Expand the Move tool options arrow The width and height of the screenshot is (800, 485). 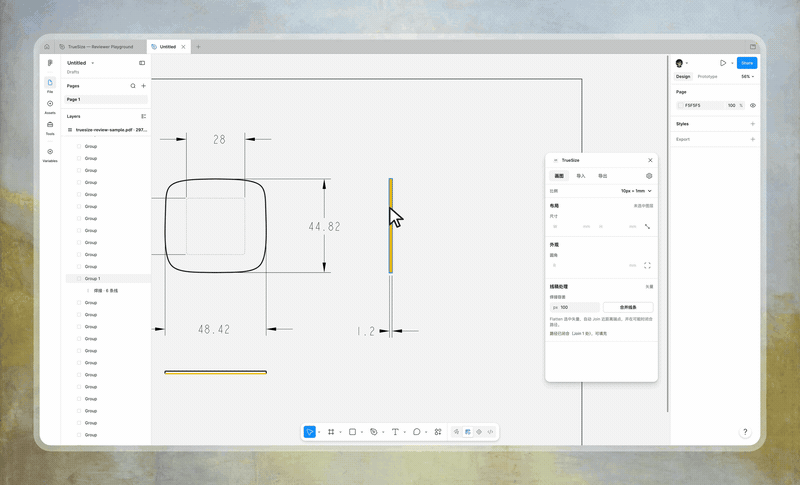(x=319, y=432)
